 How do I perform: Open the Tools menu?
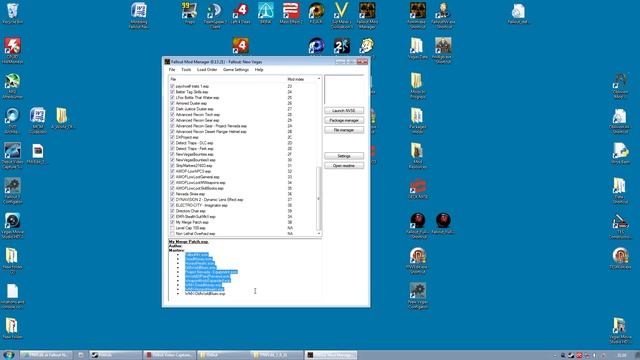coord(186,70)
